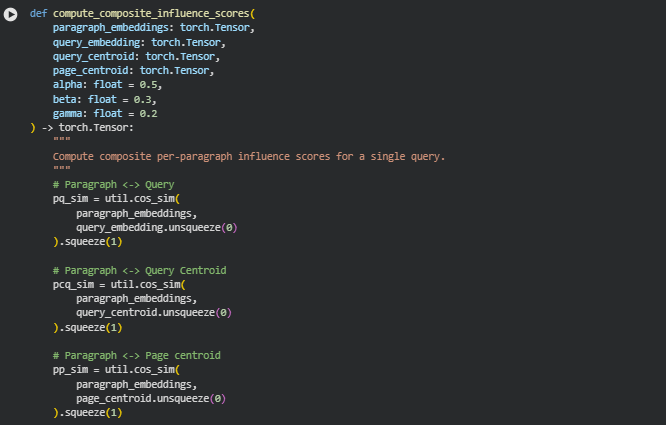Run the code cell
The height and width of the screenshot is (425, 666).
click(11, 15)
